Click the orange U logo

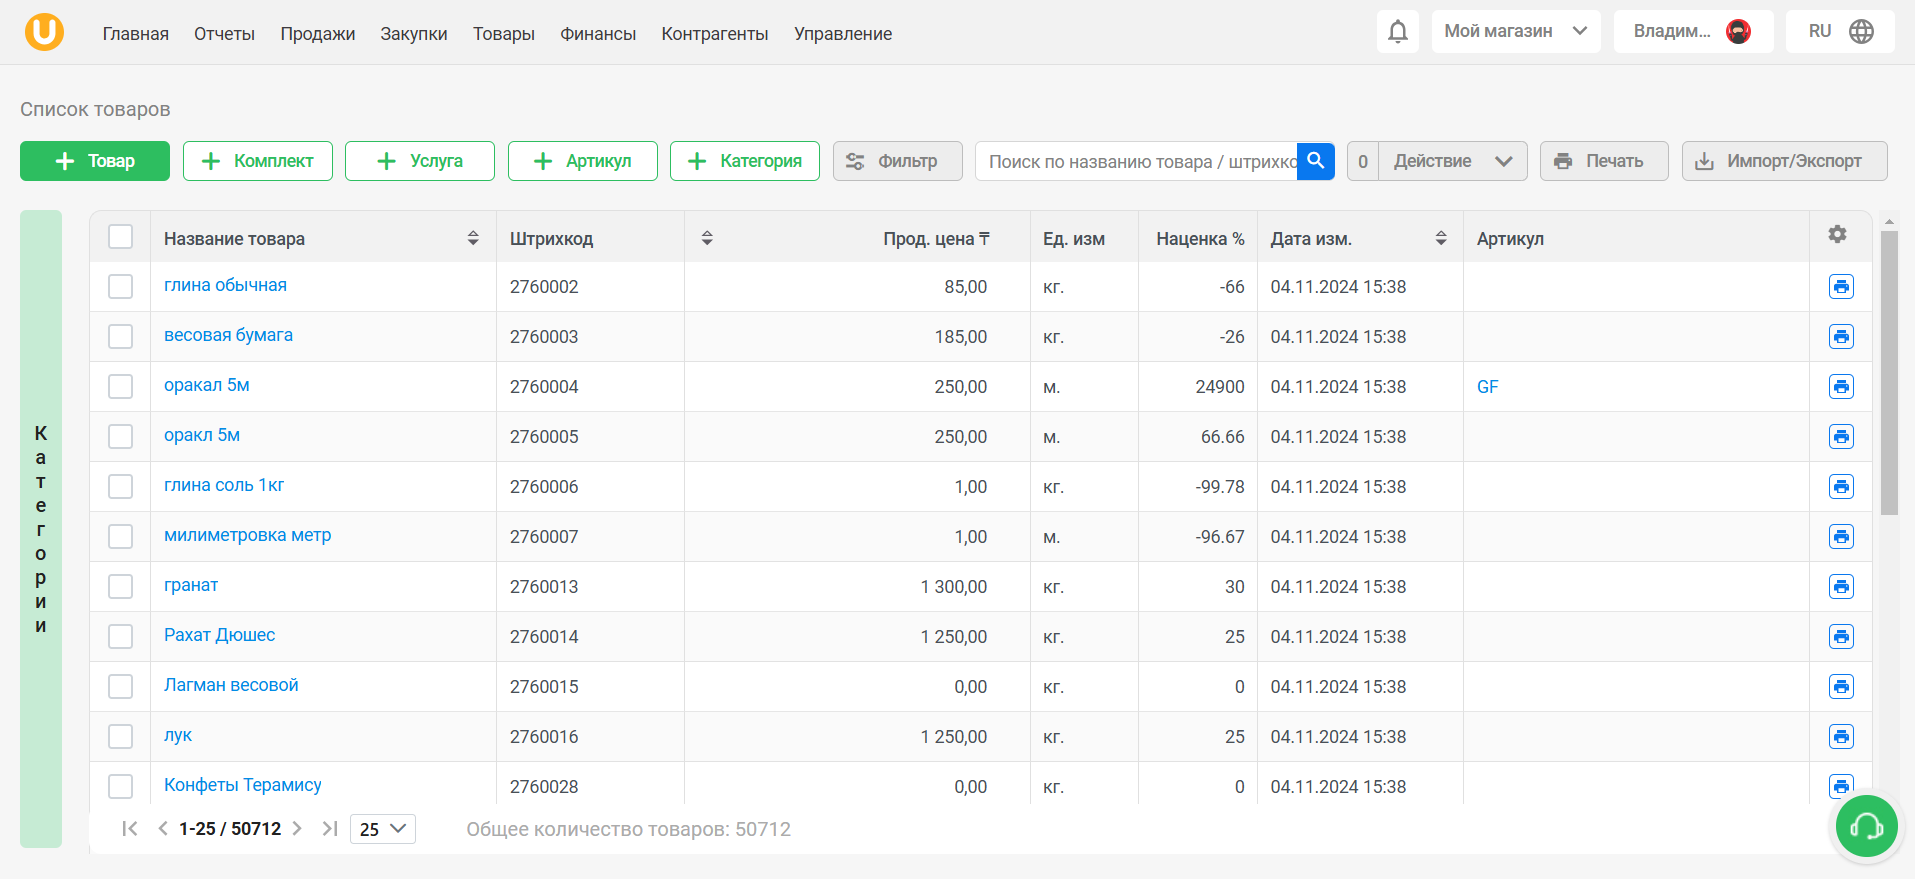point(44,32)
